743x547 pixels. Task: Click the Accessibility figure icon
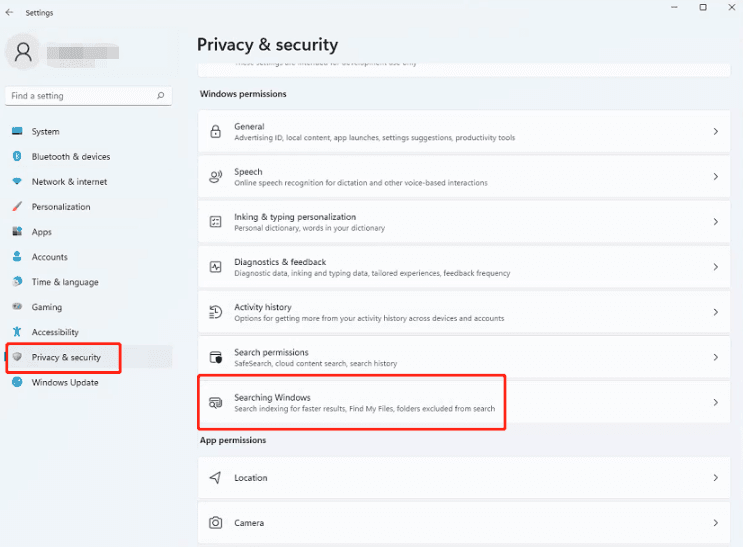pos(17,332)
